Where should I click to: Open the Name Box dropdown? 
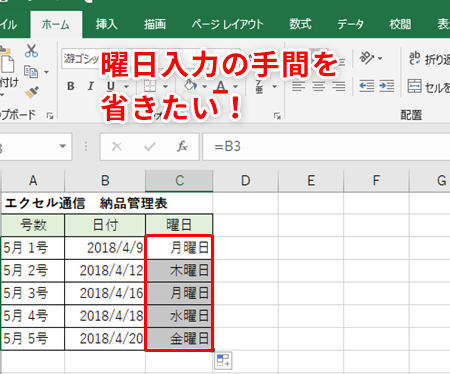point(62,146)
